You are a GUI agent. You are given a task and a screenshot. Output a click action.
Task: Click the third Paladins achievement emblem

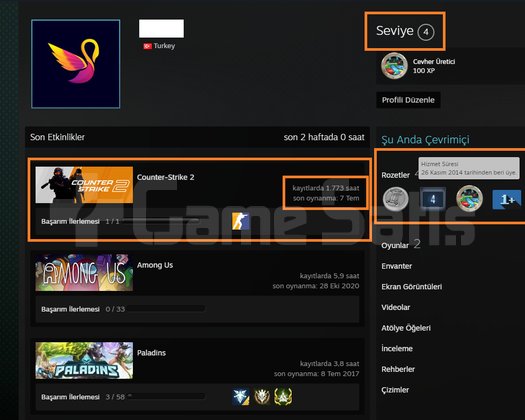tap(283, 397)
